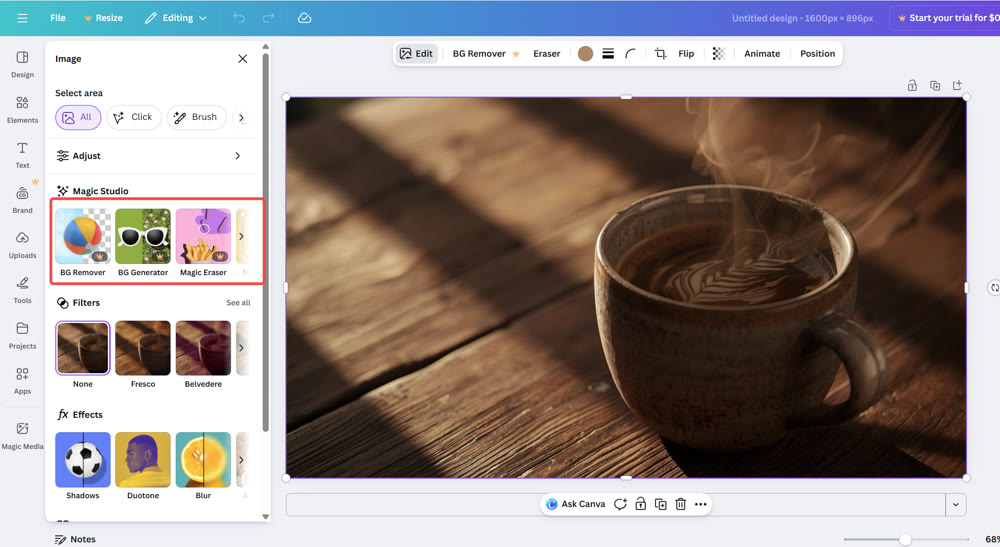Close the Image panel
The image size is (1000, 547).
[x=242, y=59]
